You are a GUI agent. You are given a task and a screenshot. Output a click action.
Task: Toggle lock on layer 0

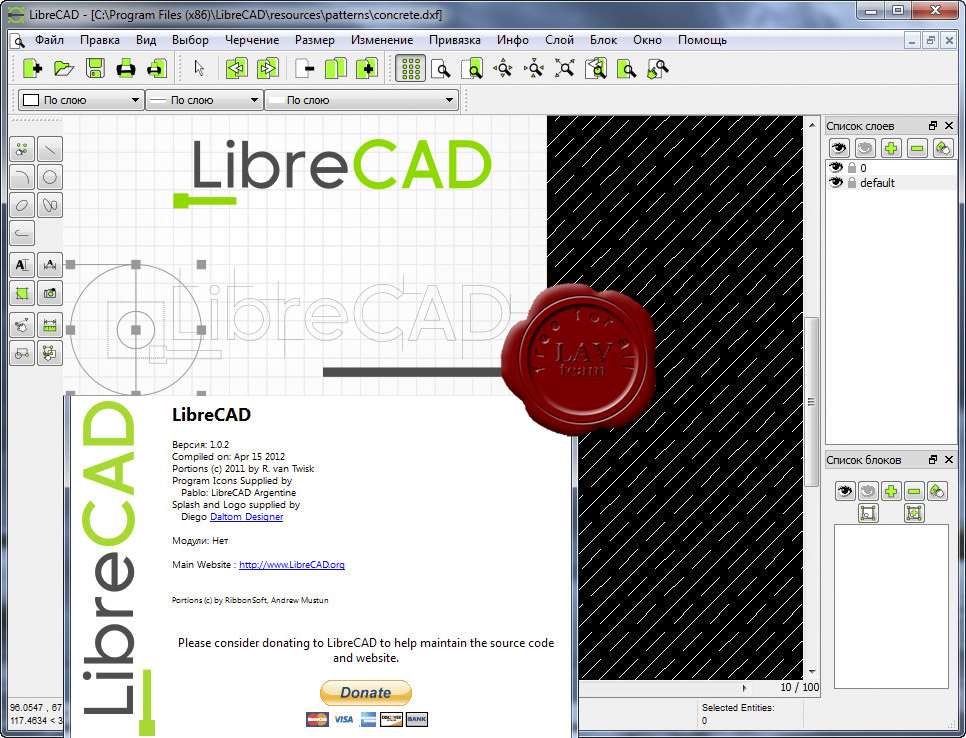pos(852,168)
